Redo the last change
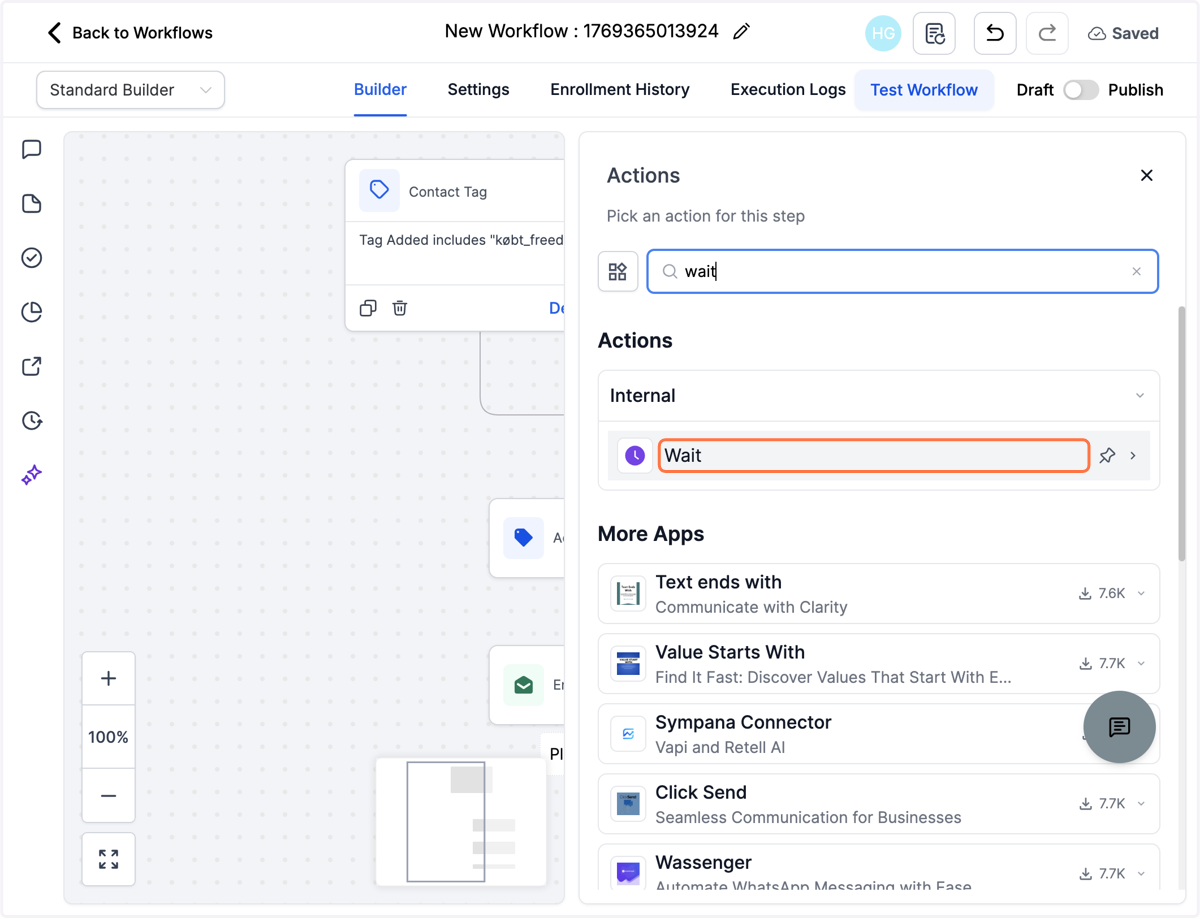Image resolution: width=1200 pixels, height=918 pixels. [x=1047, y=33]
